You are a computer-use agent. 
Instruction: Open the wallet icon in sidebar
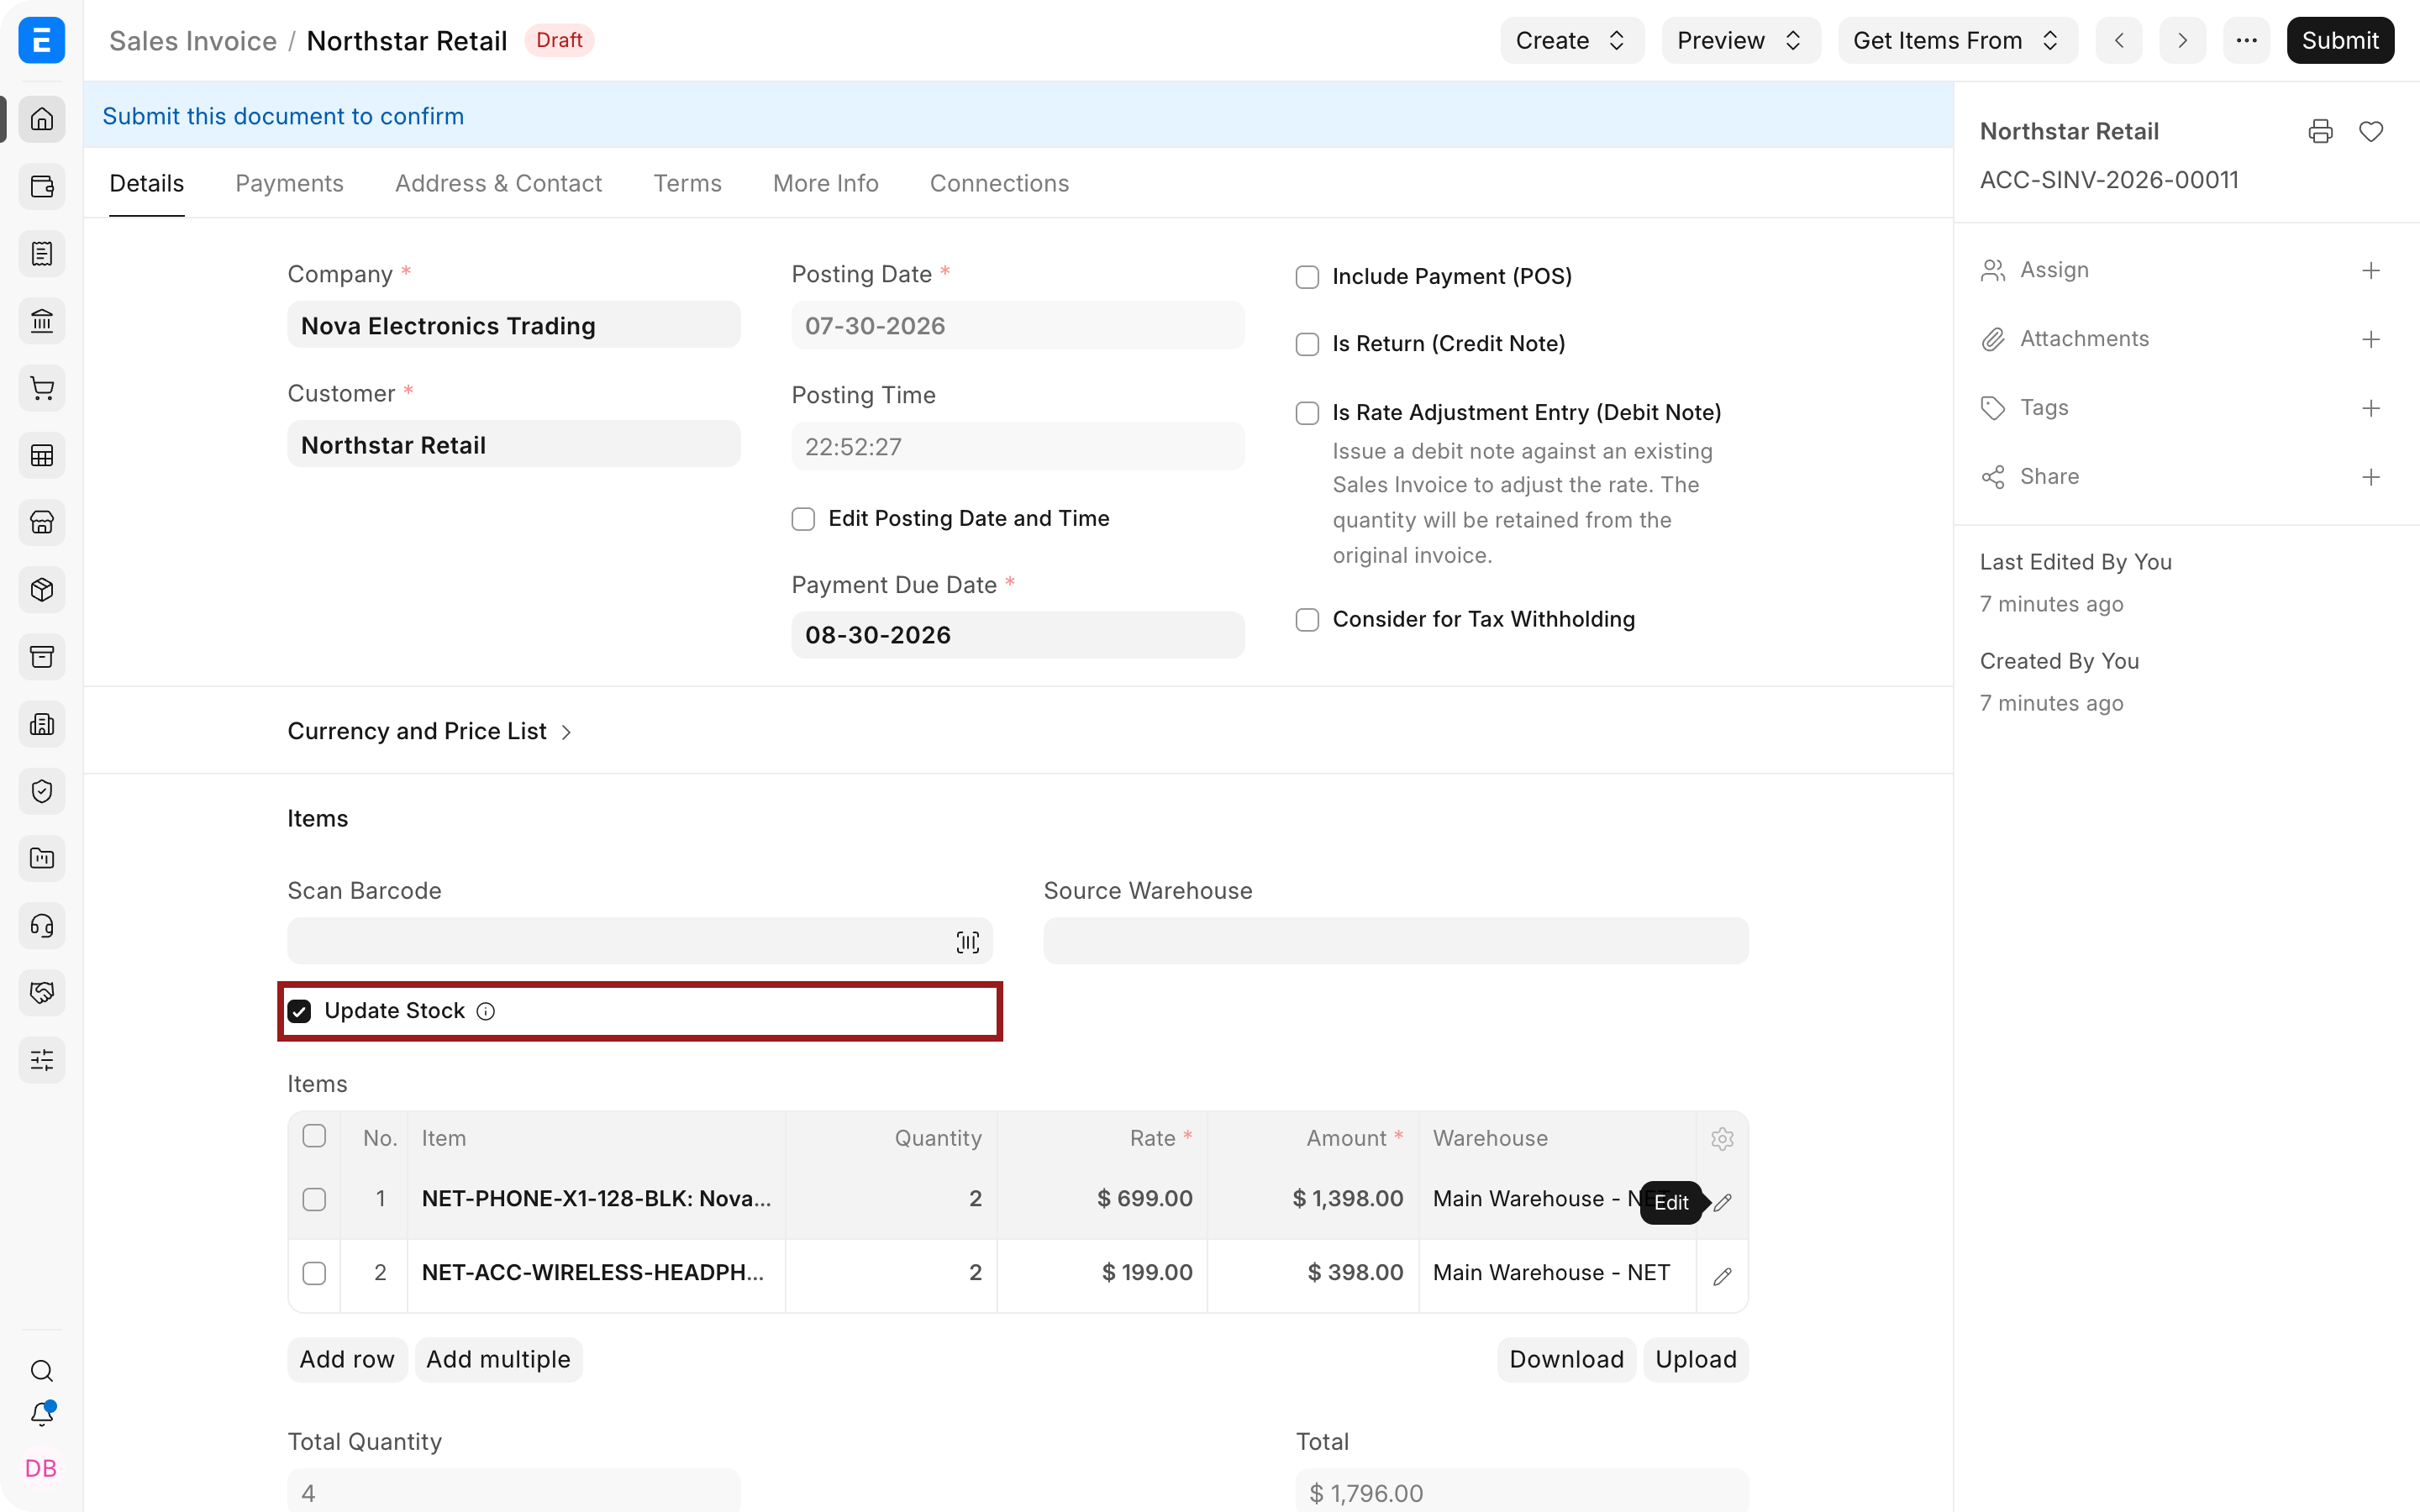point(42,186)
